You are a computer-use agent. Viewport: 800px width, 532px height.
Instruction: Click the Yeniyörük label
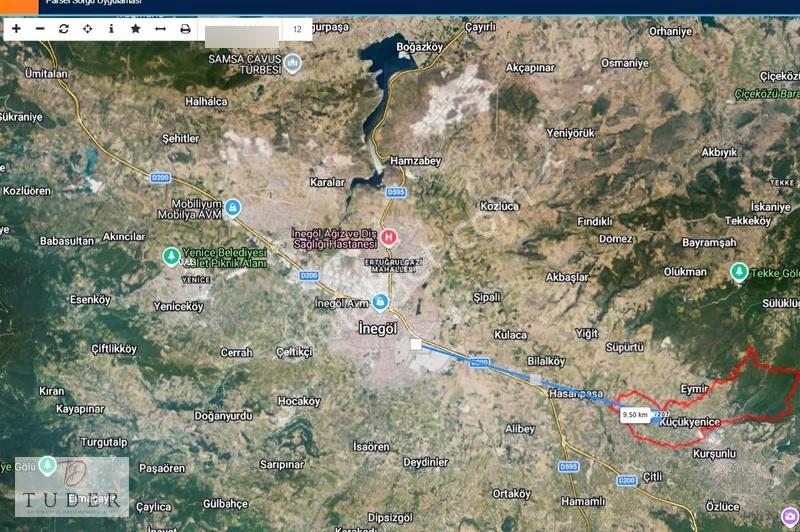coord(571,133)
